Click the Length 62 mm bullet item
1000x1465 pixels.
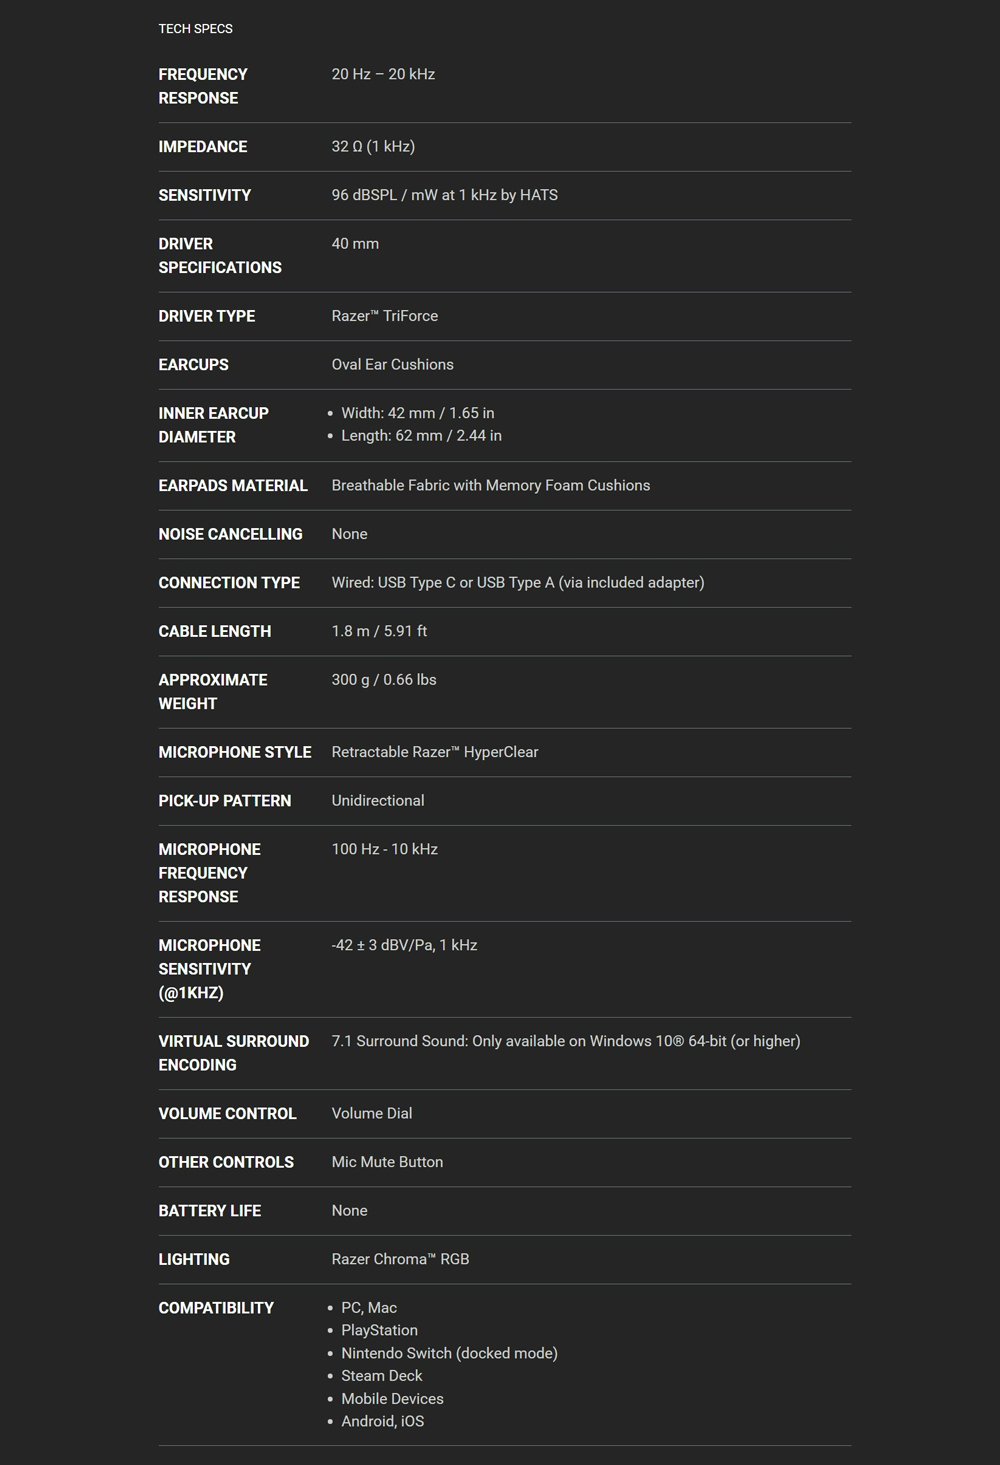click(421, 436)
